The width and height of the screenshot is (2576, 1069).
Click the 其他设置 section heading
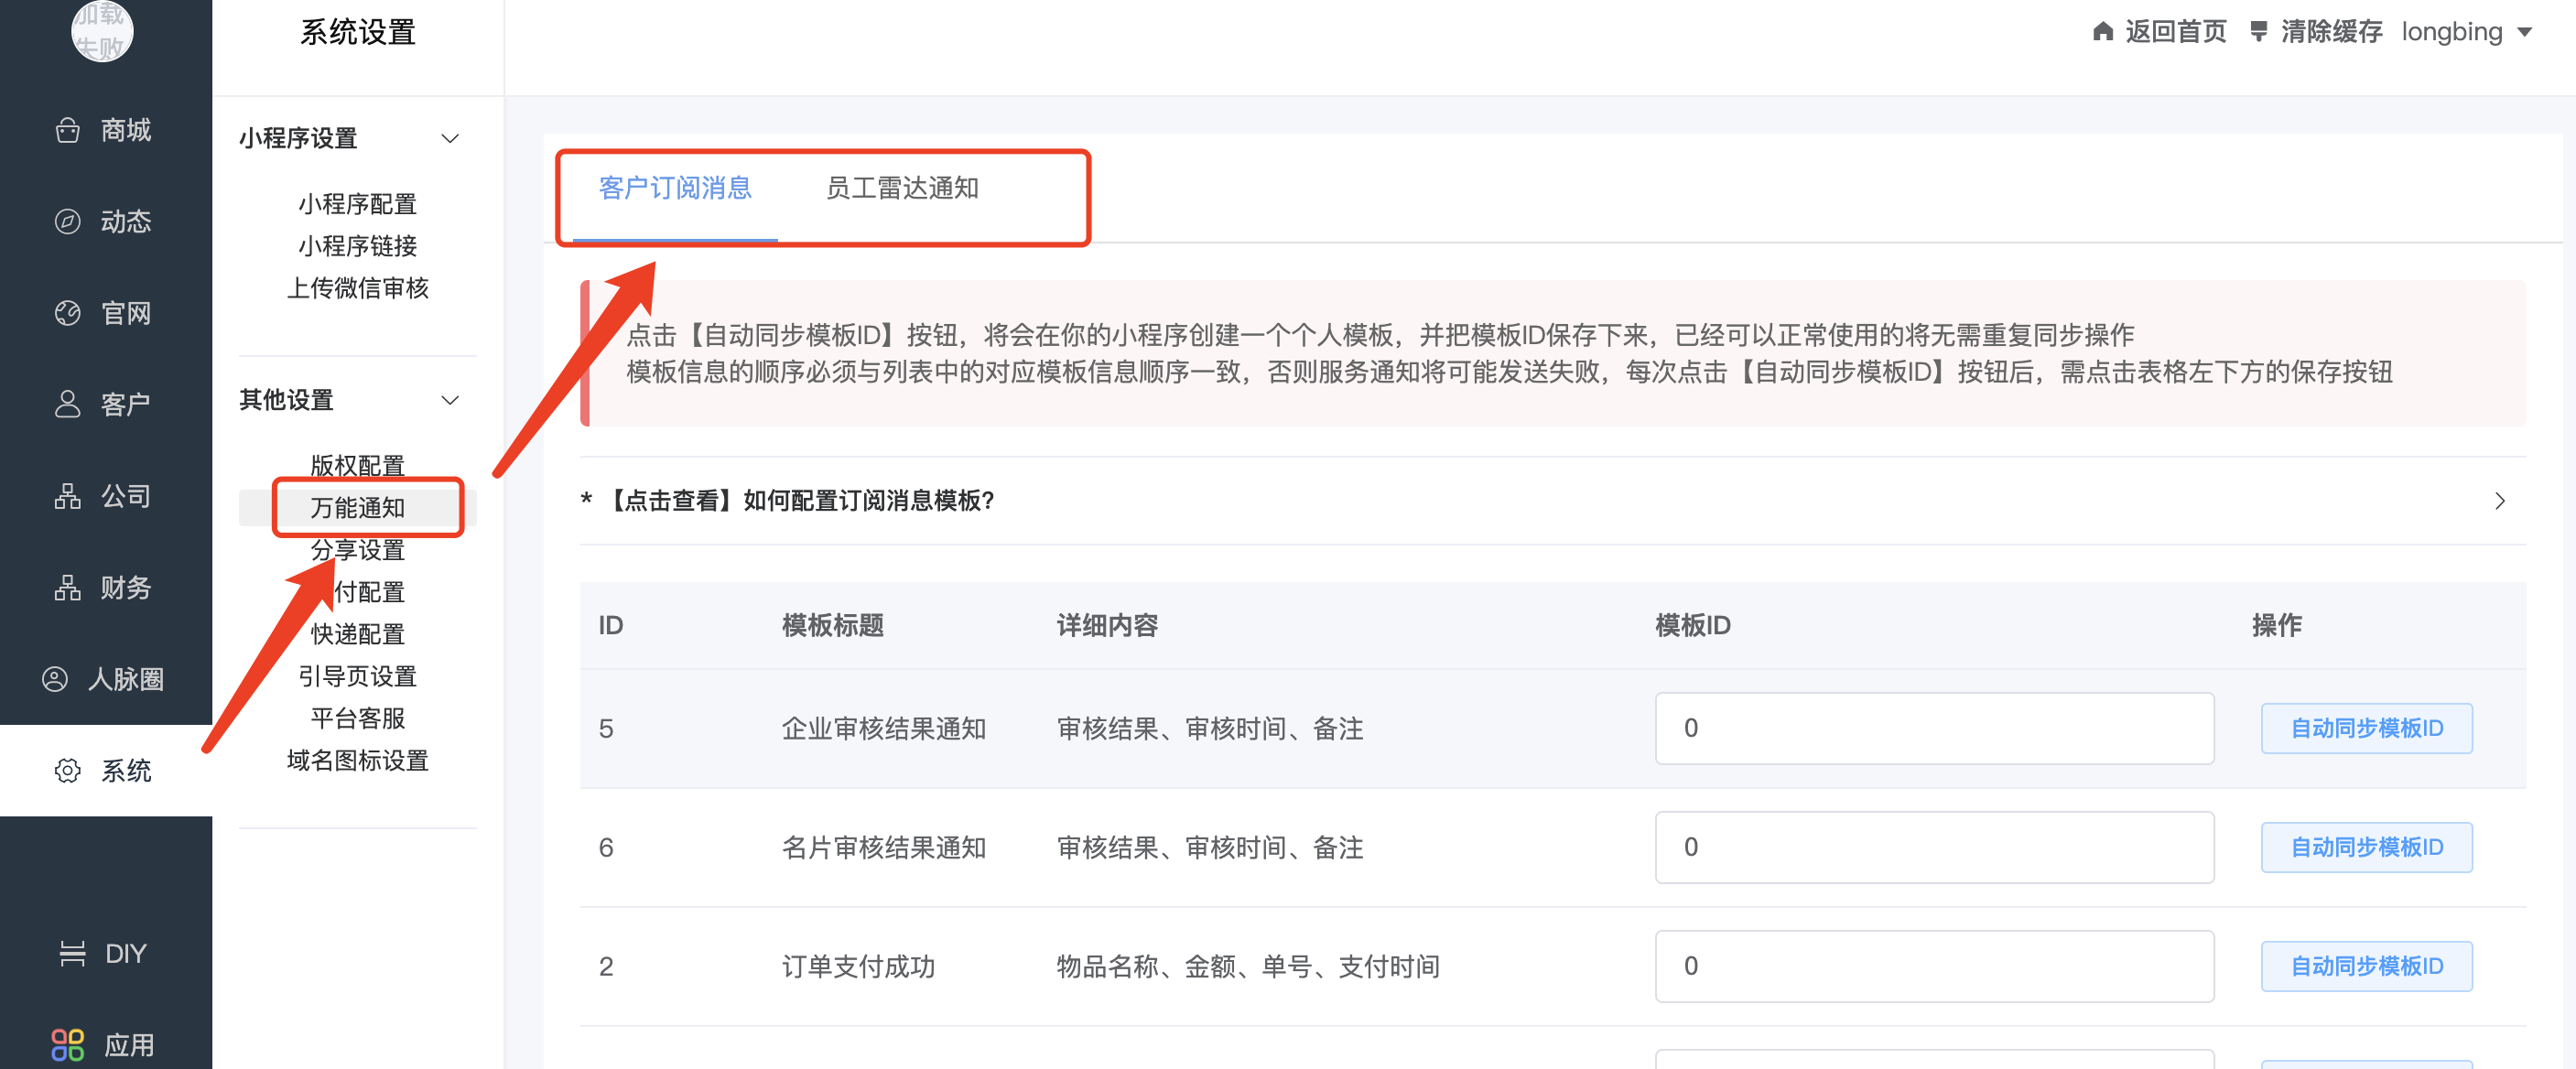(x=286, y=400)
